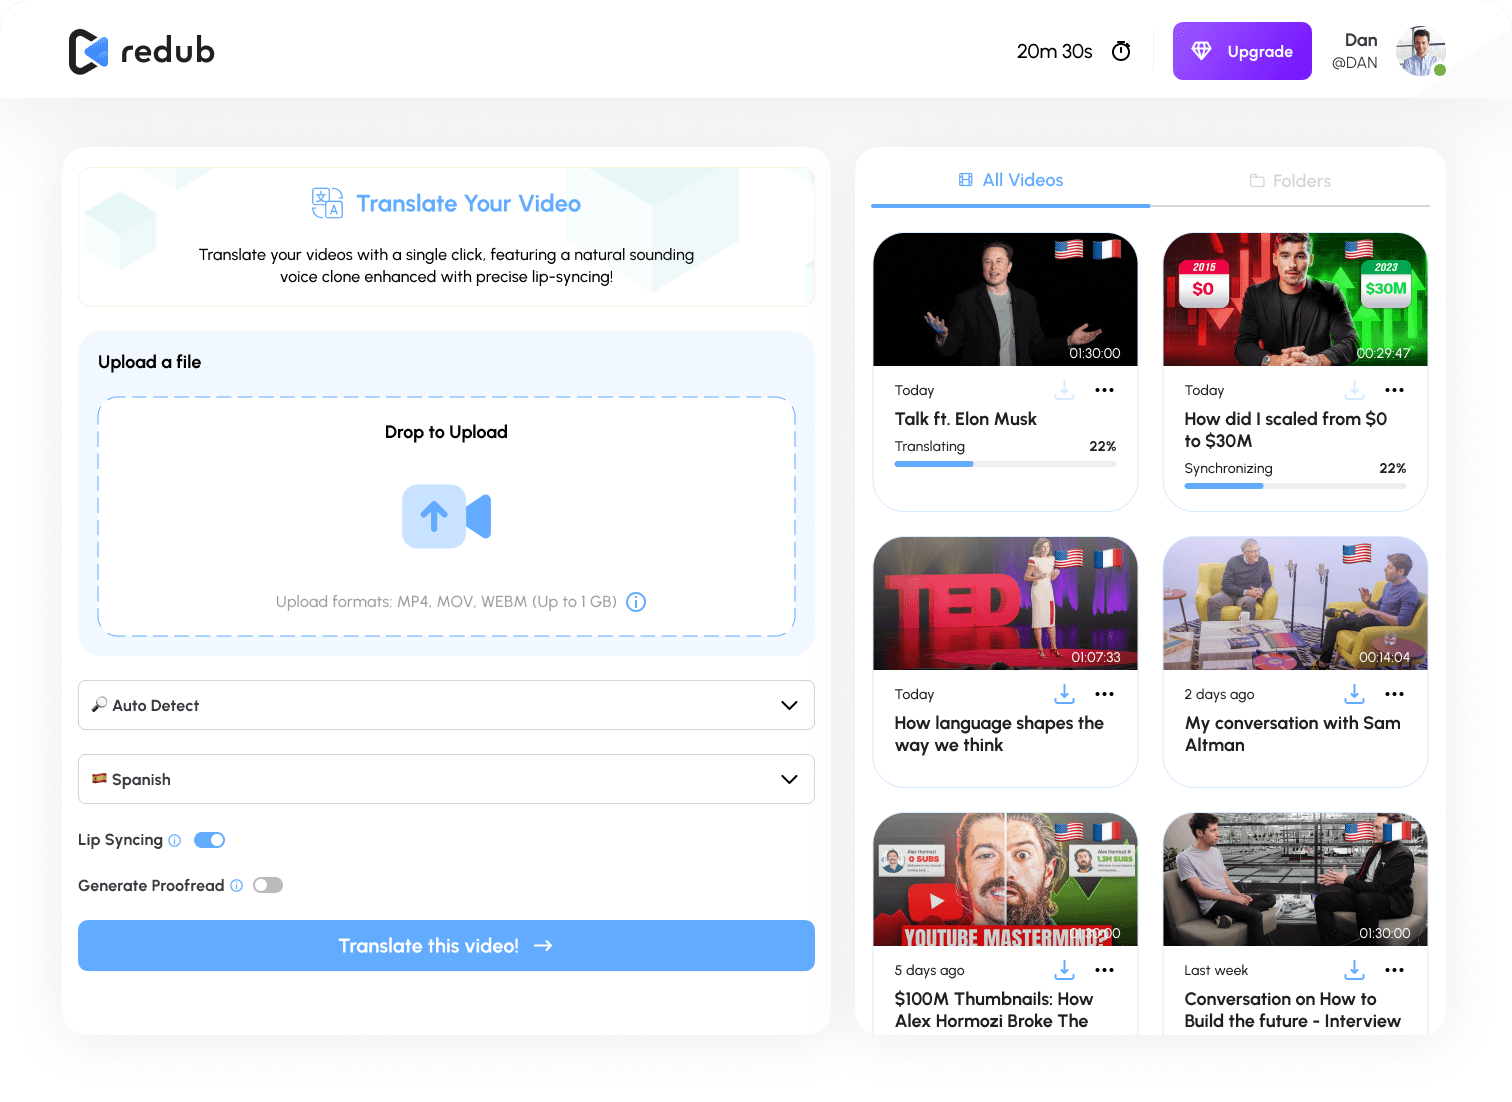Click the @DAN username text
Viewport: 1512px width, 1102px height.
[x=1354, y=63]
